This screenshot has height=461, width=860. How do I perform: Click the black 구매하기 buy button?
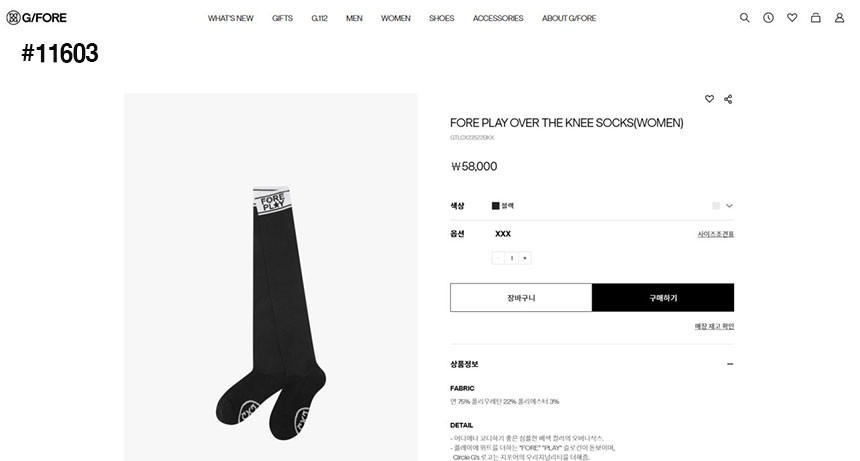[663, 298]
